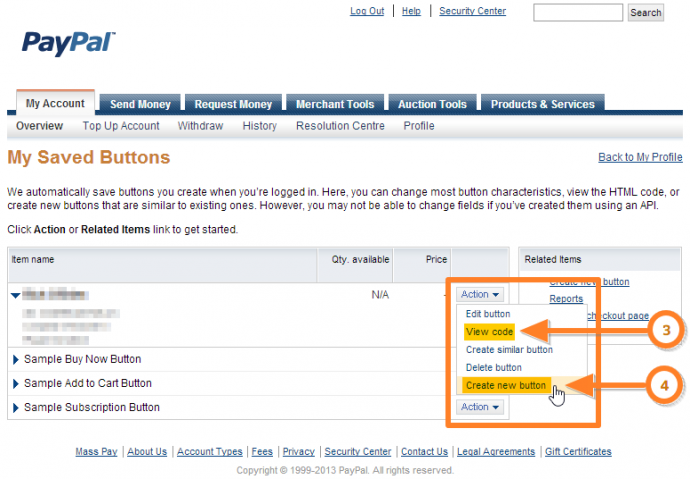Open the Withdraw subtab
690x479 pixels.
click(200, 126)
